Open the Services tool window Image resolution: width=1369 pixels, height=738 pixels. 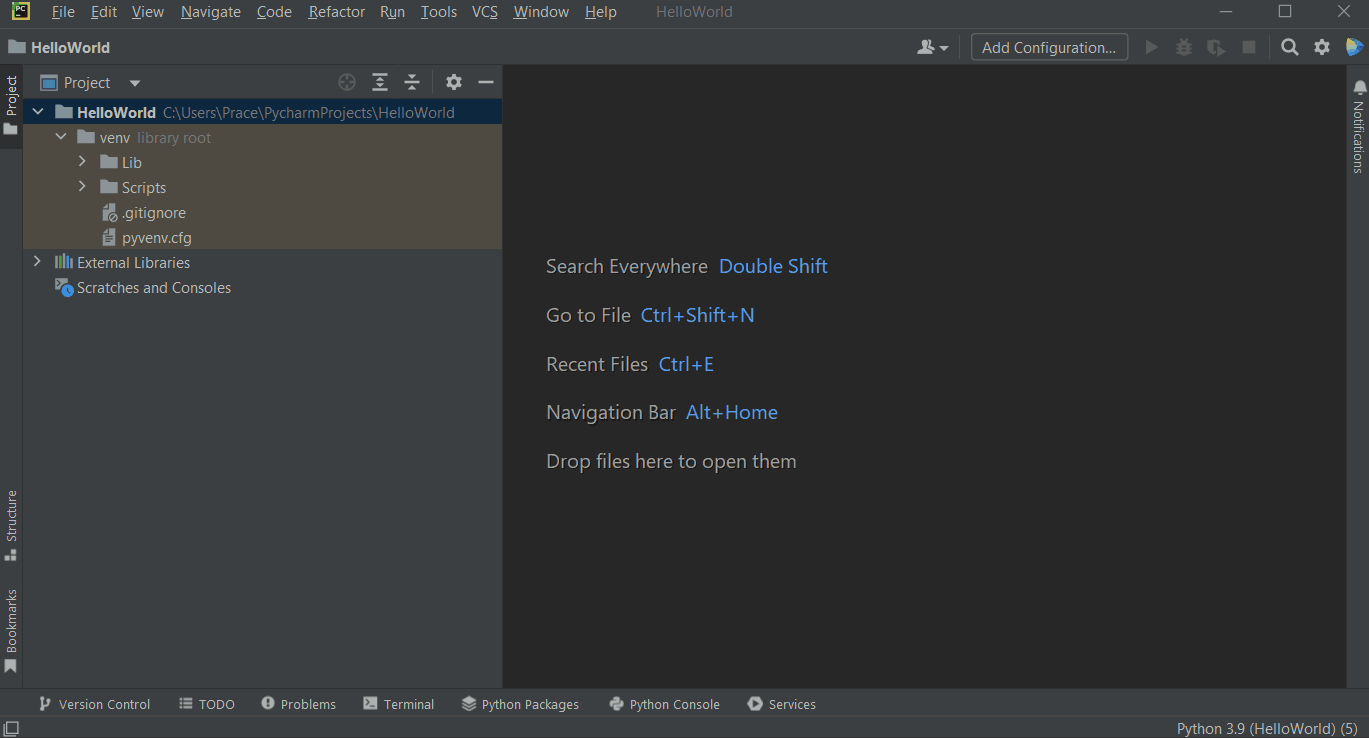(781, 704)
